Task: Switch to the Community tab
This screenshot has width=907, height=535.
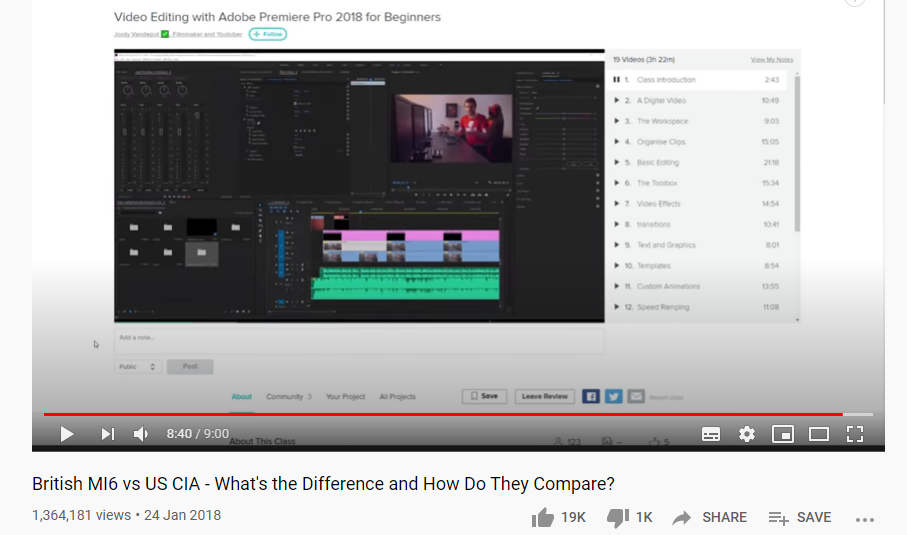Action: (289, 397)
